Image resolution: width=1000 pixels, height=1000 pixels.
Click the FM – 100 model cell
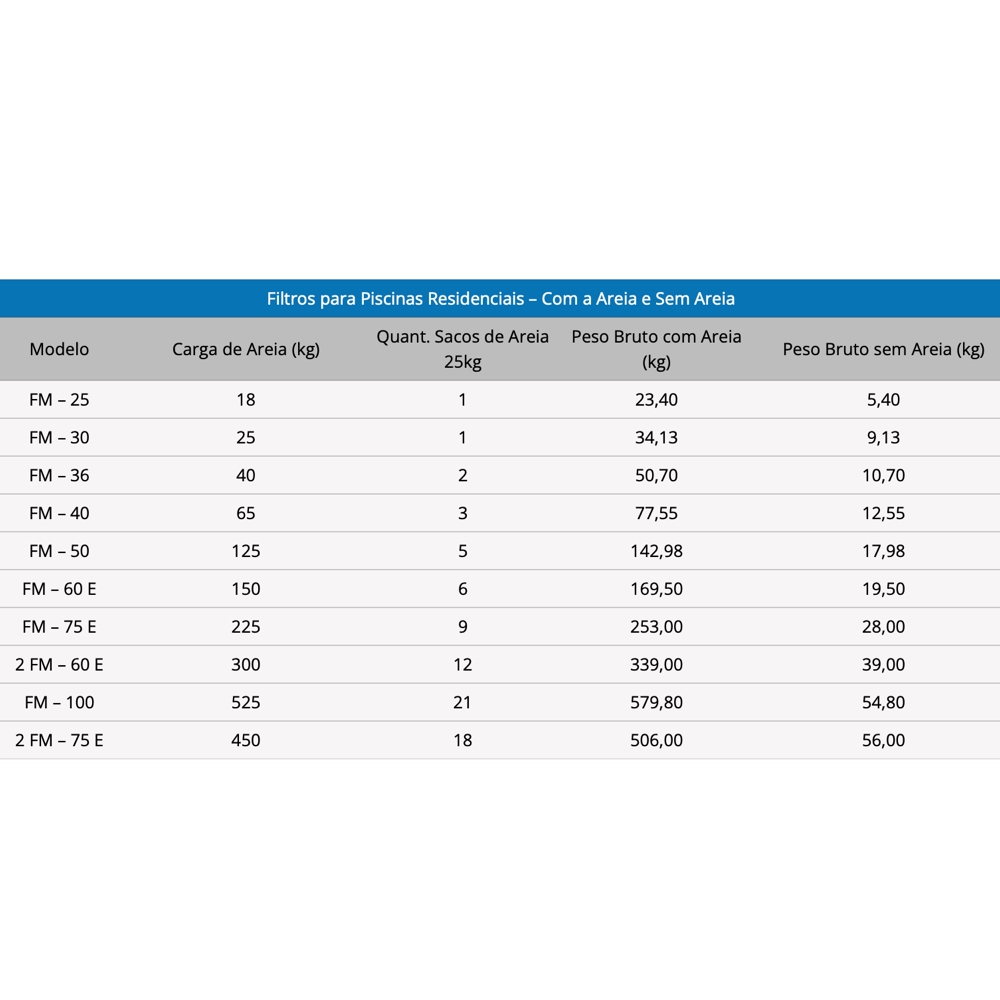[x=59, y=703]
